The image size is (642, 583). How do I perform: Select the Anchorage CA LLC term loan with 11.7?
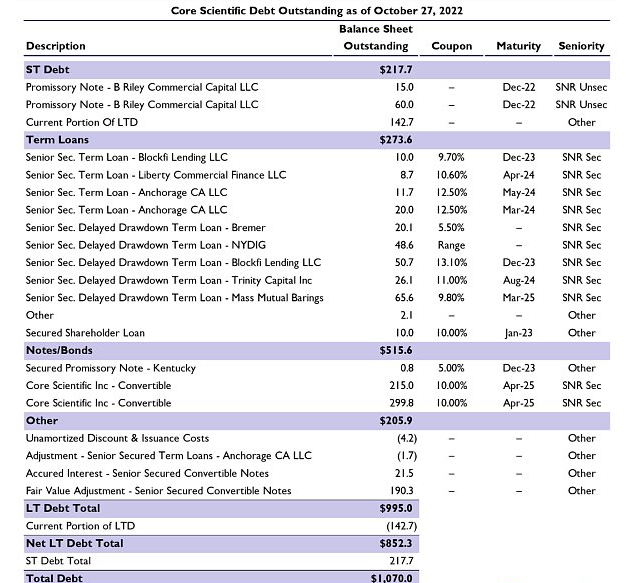pos(316,192)
